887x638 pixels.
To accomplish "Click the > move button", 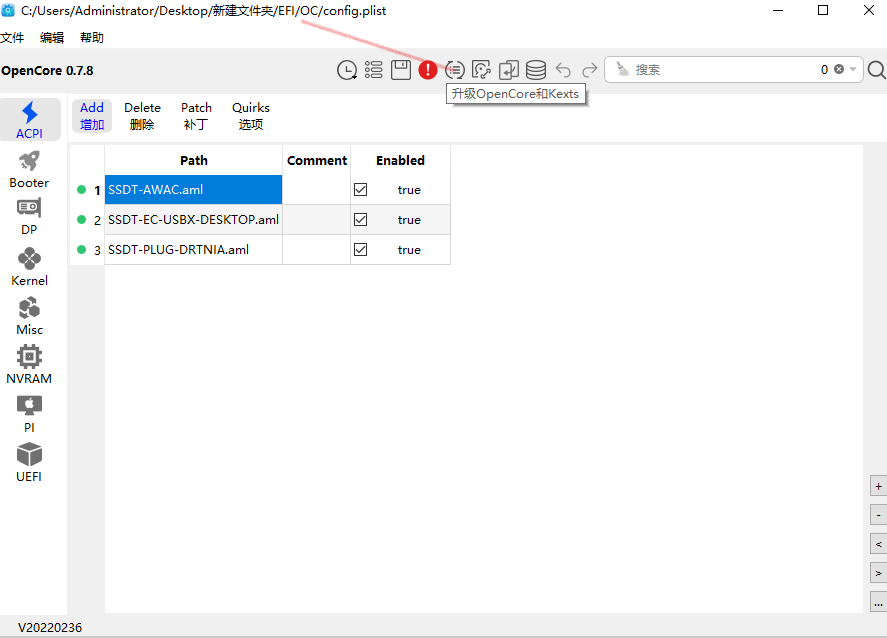I will click(x=878, y=573).
